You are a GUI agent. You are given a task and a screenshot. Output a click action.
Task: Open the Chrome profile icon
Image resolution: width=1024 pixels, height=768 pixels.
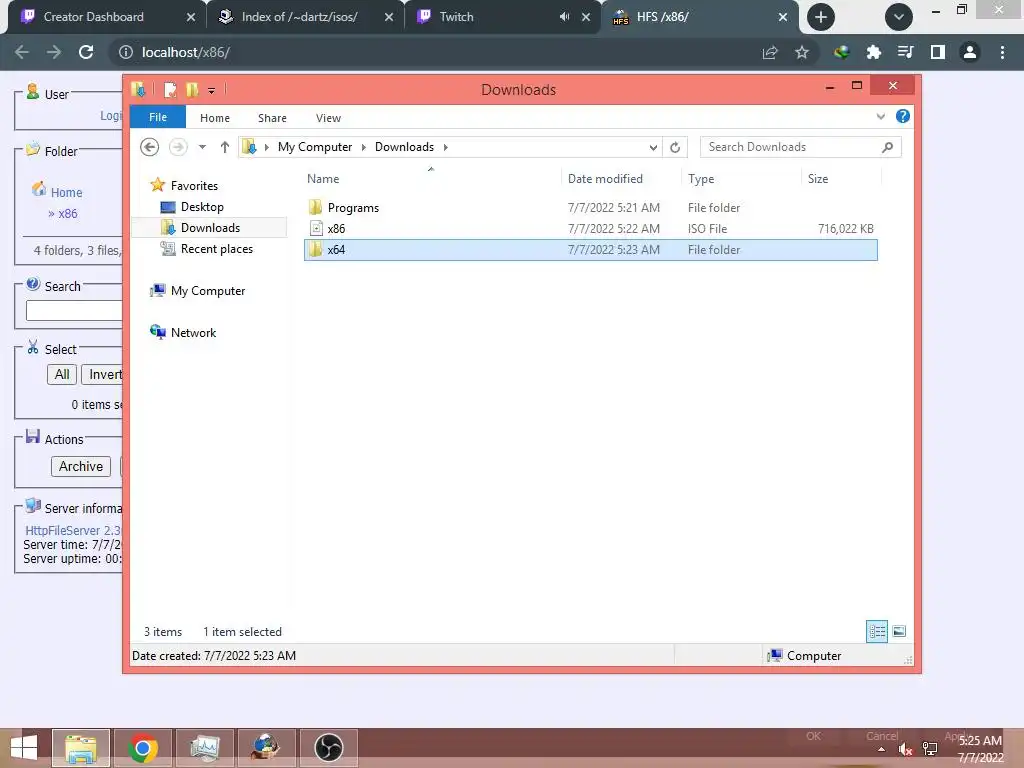970,52
